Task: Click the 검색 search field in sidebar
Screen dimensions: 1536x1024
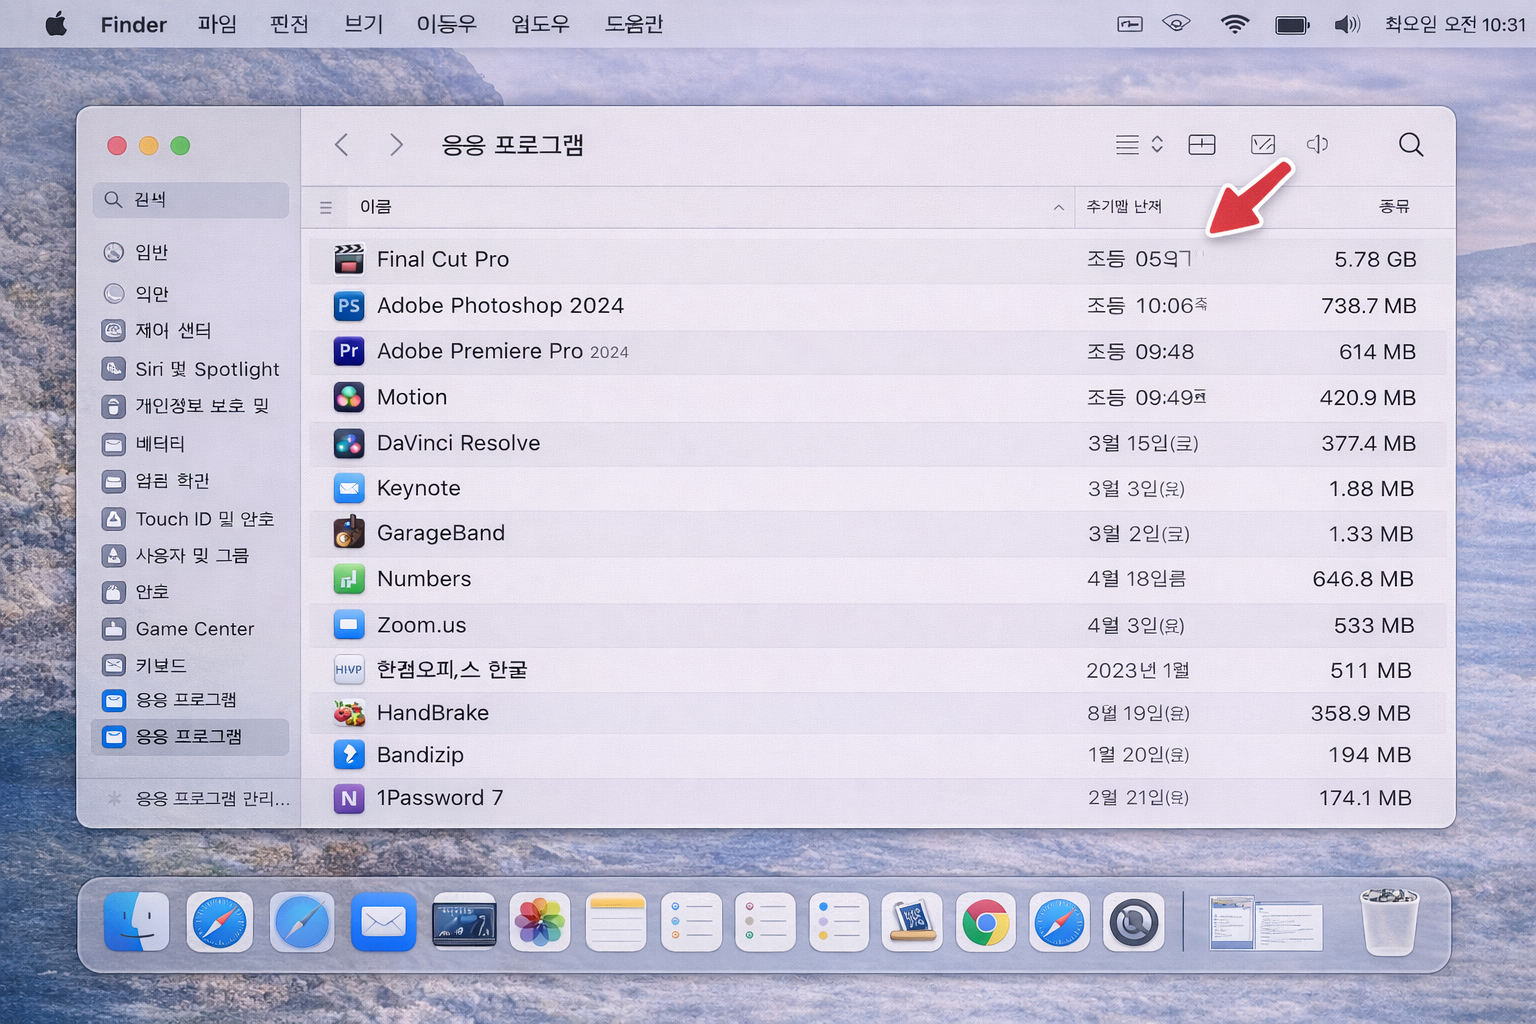Action: pos(191,200)
